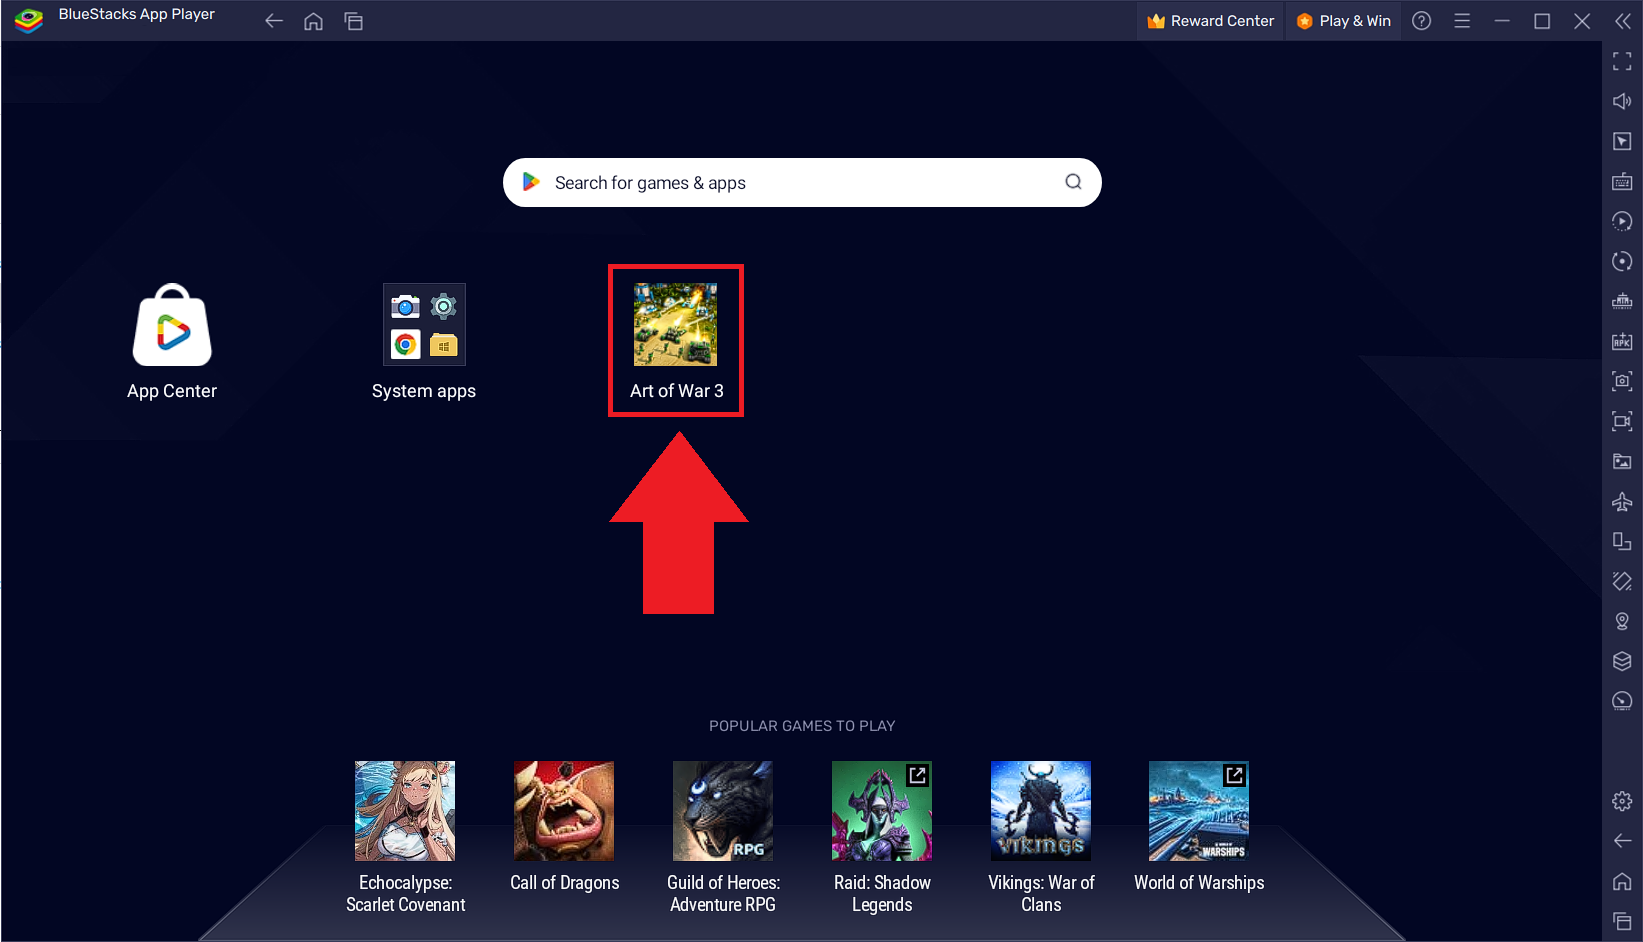Screen dimensions: 1643x942
Task: Collapse the sidebar with the double-chevron arrow
Action: point(1622,20)
